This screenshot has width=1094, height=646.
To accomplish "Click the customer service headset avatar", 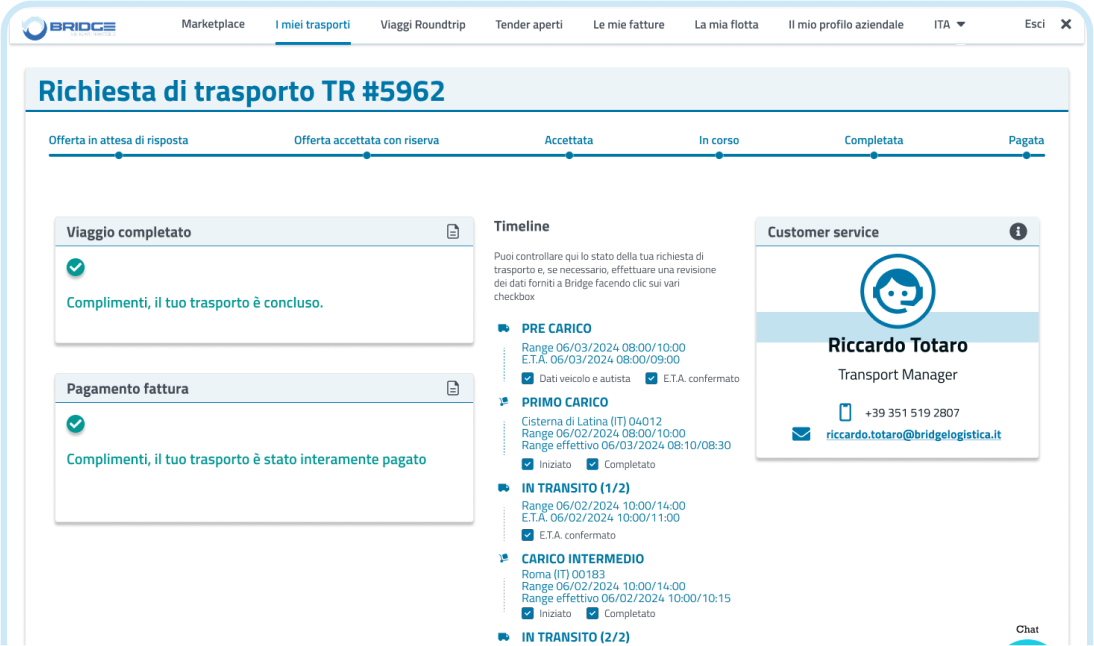I will (897, 291).
